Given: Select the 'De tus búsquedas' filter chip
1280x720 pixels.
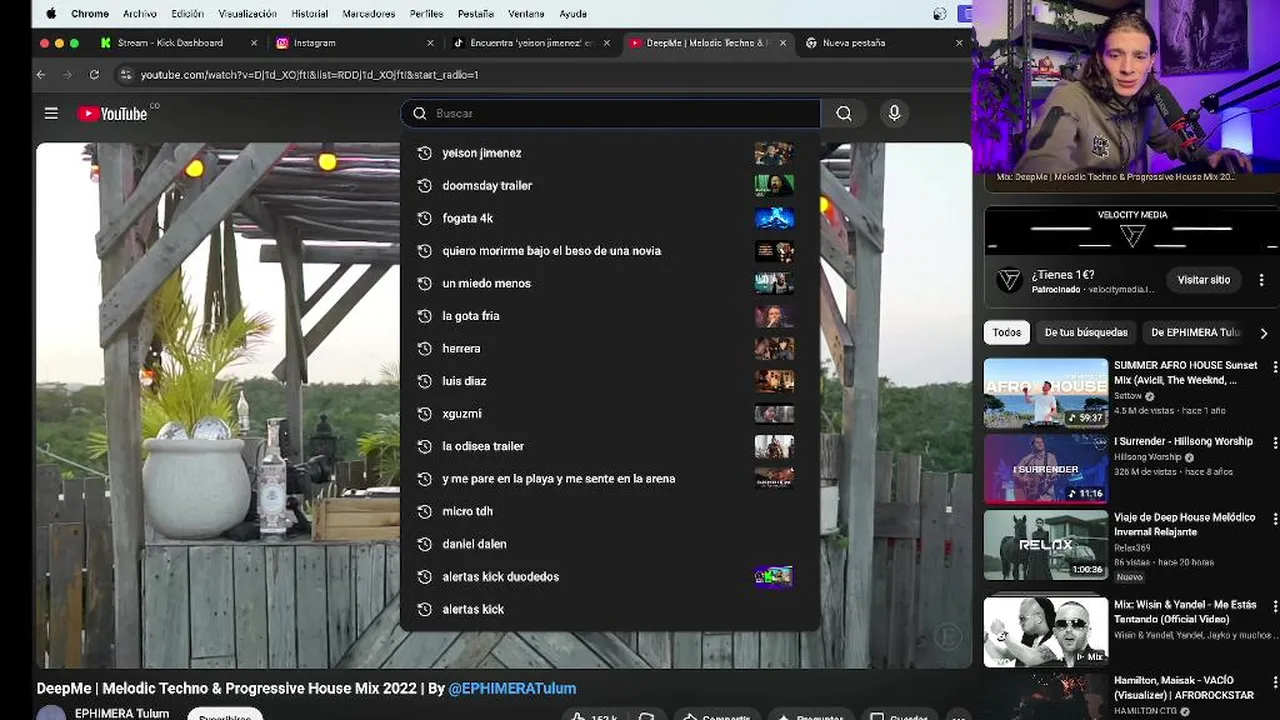Looking at the screenshot, I should [x=1086, y=332].
